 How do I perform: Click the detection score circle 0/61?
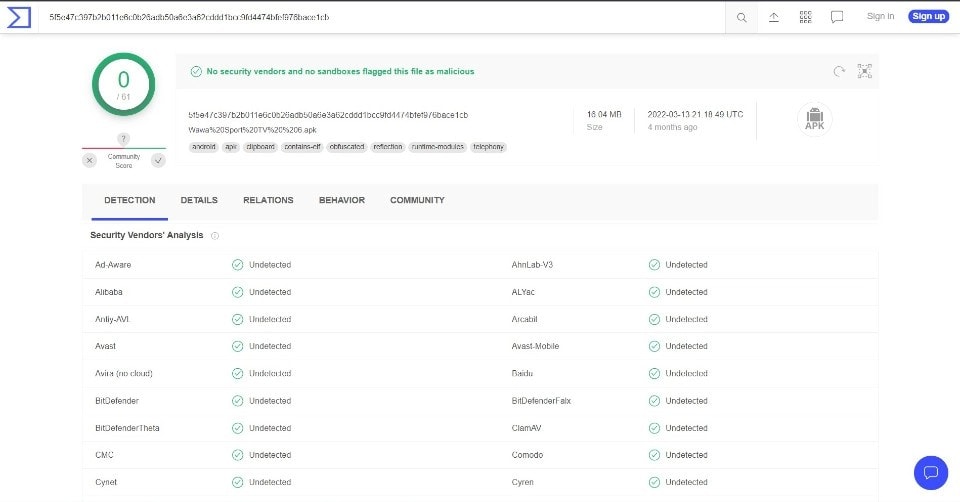[x=124, y=84]
